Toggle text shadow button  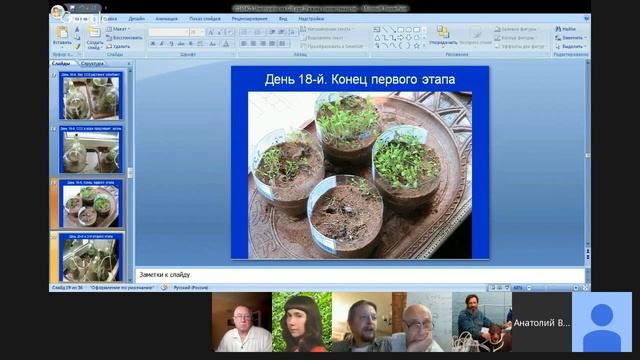click(x=190, y=44)
